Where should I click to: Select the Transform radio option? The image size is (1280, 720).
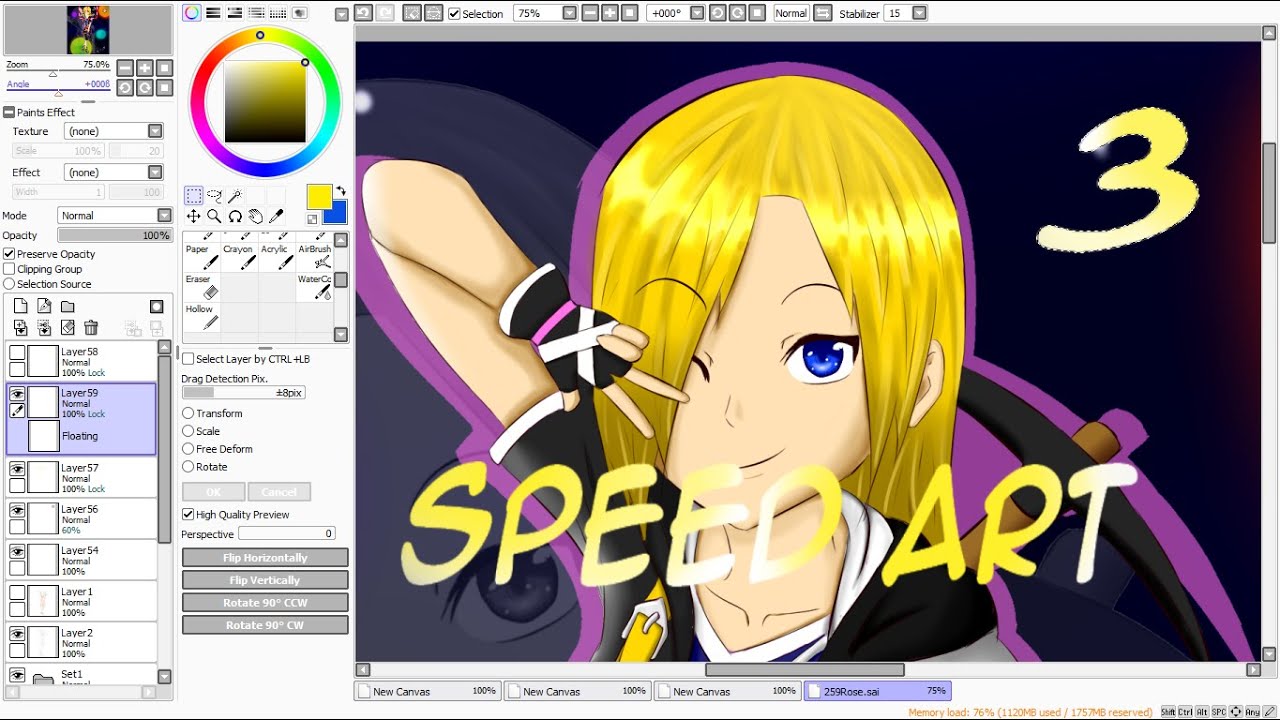pos(188,413)
